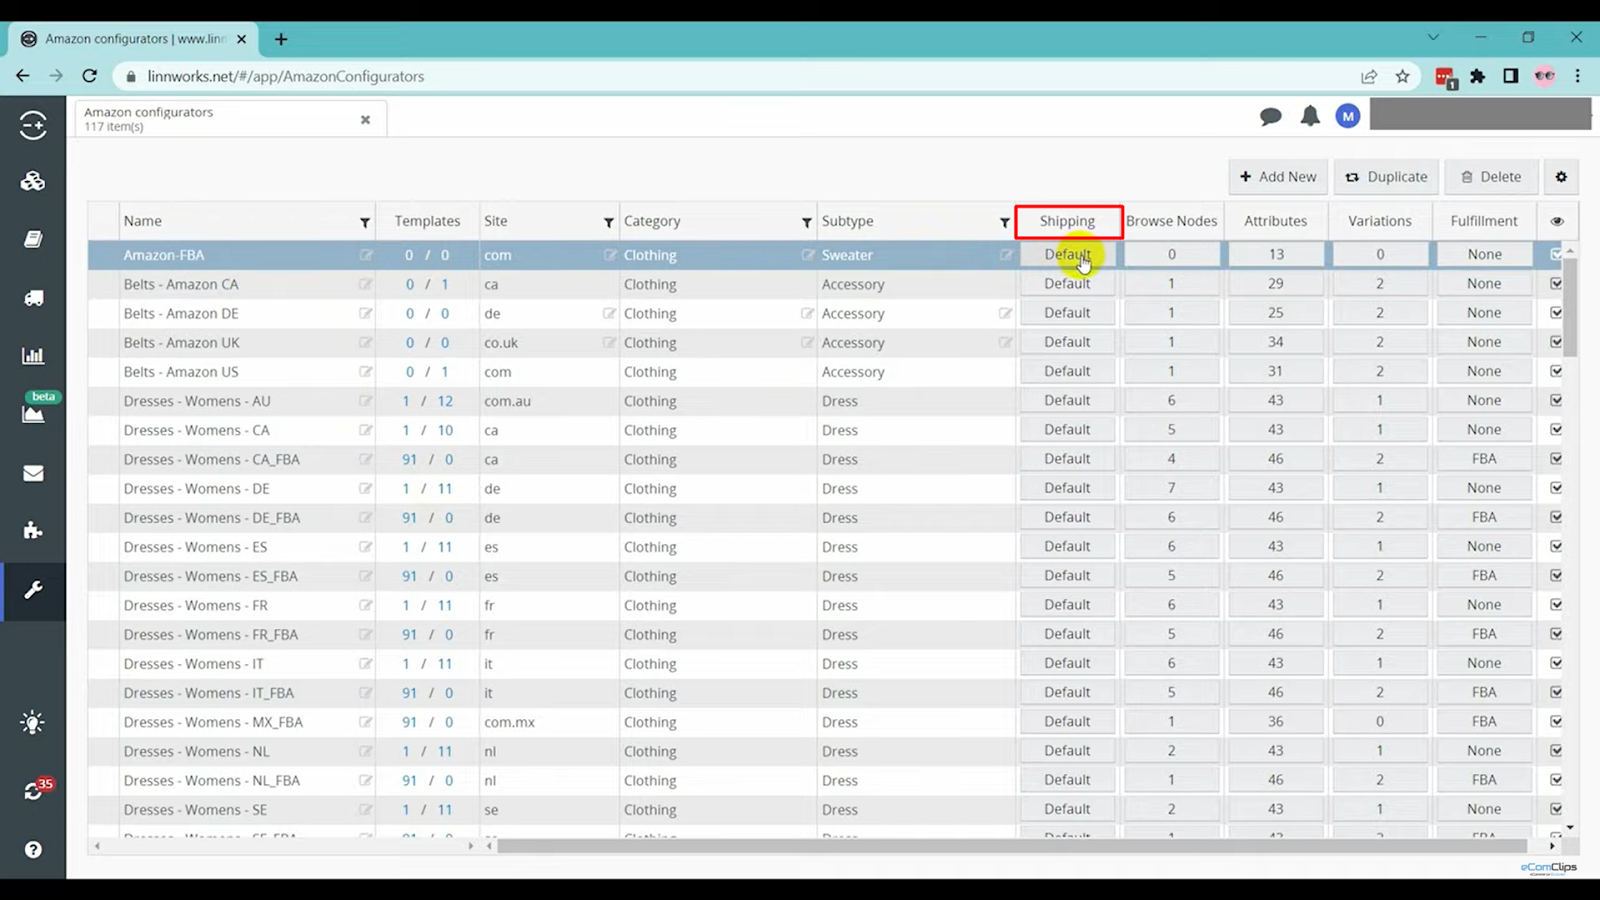This screenshot has width=1600, height=900.
Task: Open the grid settings gear button
Action: click(1561, 177)
